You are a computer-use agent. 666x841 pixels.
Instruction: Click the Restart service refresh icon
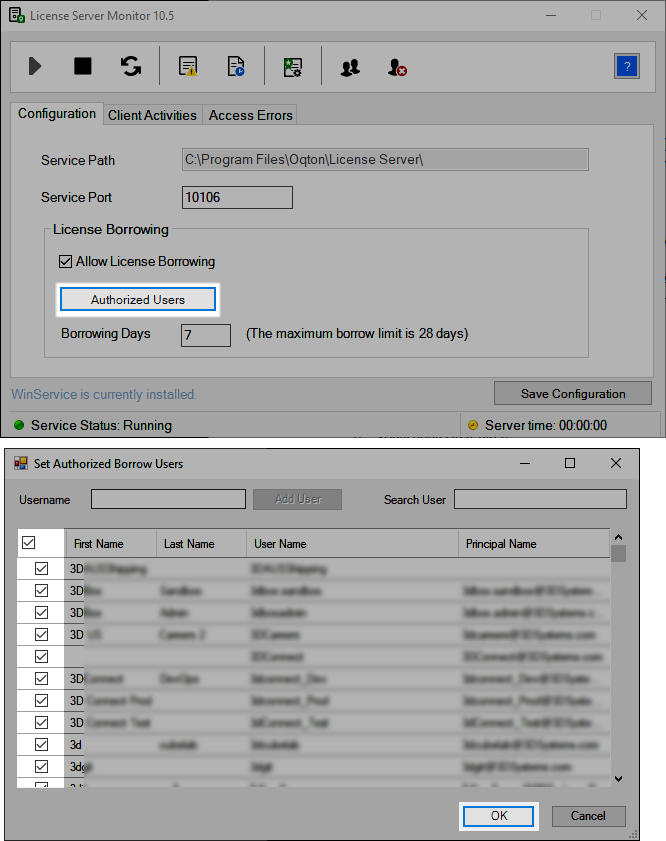(131, 67)
